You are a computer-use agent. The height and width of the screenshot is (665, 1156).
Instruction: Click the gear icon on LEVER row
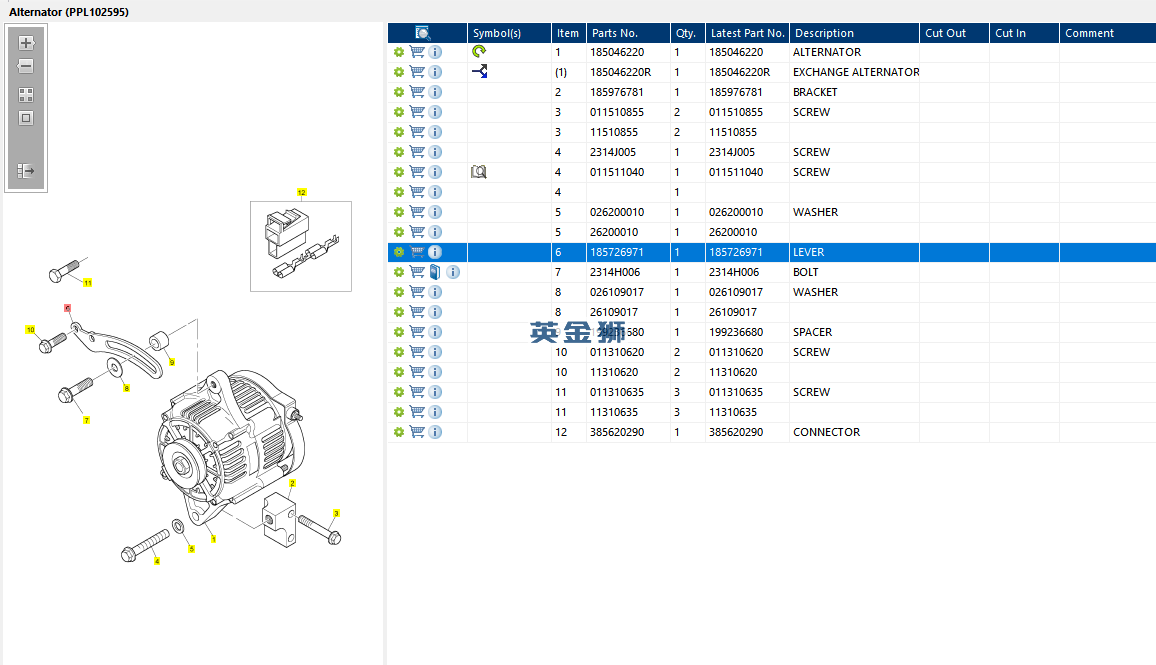click(x=399, y=252)
